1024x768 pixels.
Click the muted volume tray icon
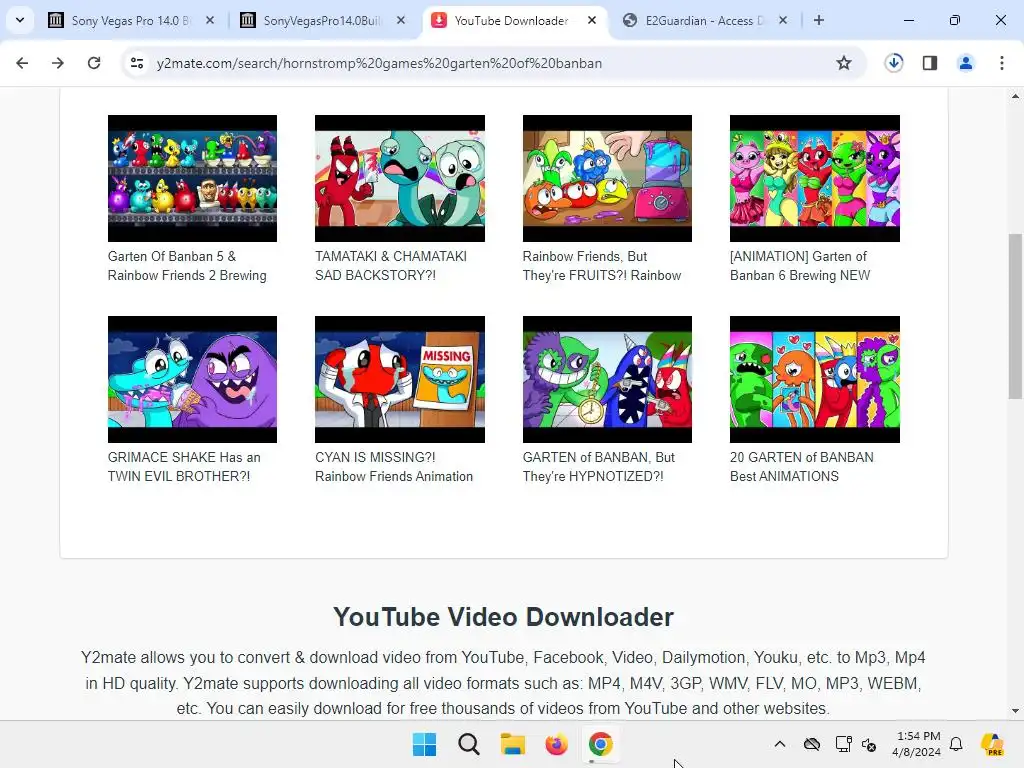pyautogui.click(x=869, y=744)
